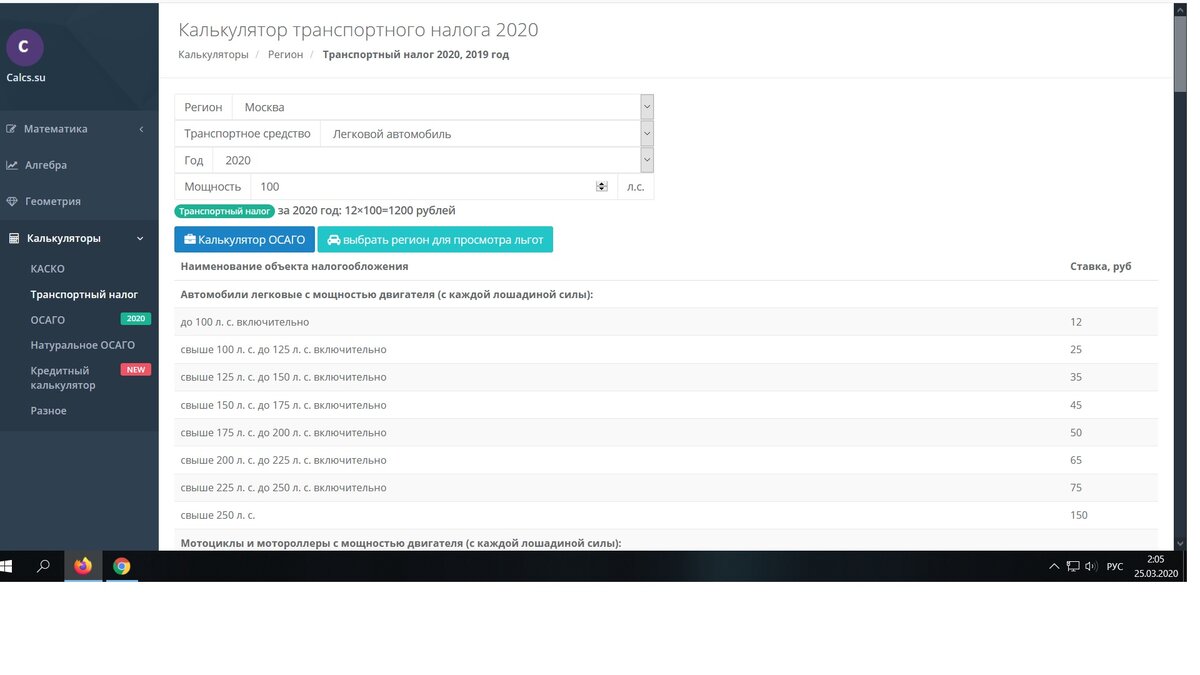Image resolution: width=1200 pixels, height=675 pixels.
Task: Launch Firefox from the taskbar
Action: pos(83,566)
